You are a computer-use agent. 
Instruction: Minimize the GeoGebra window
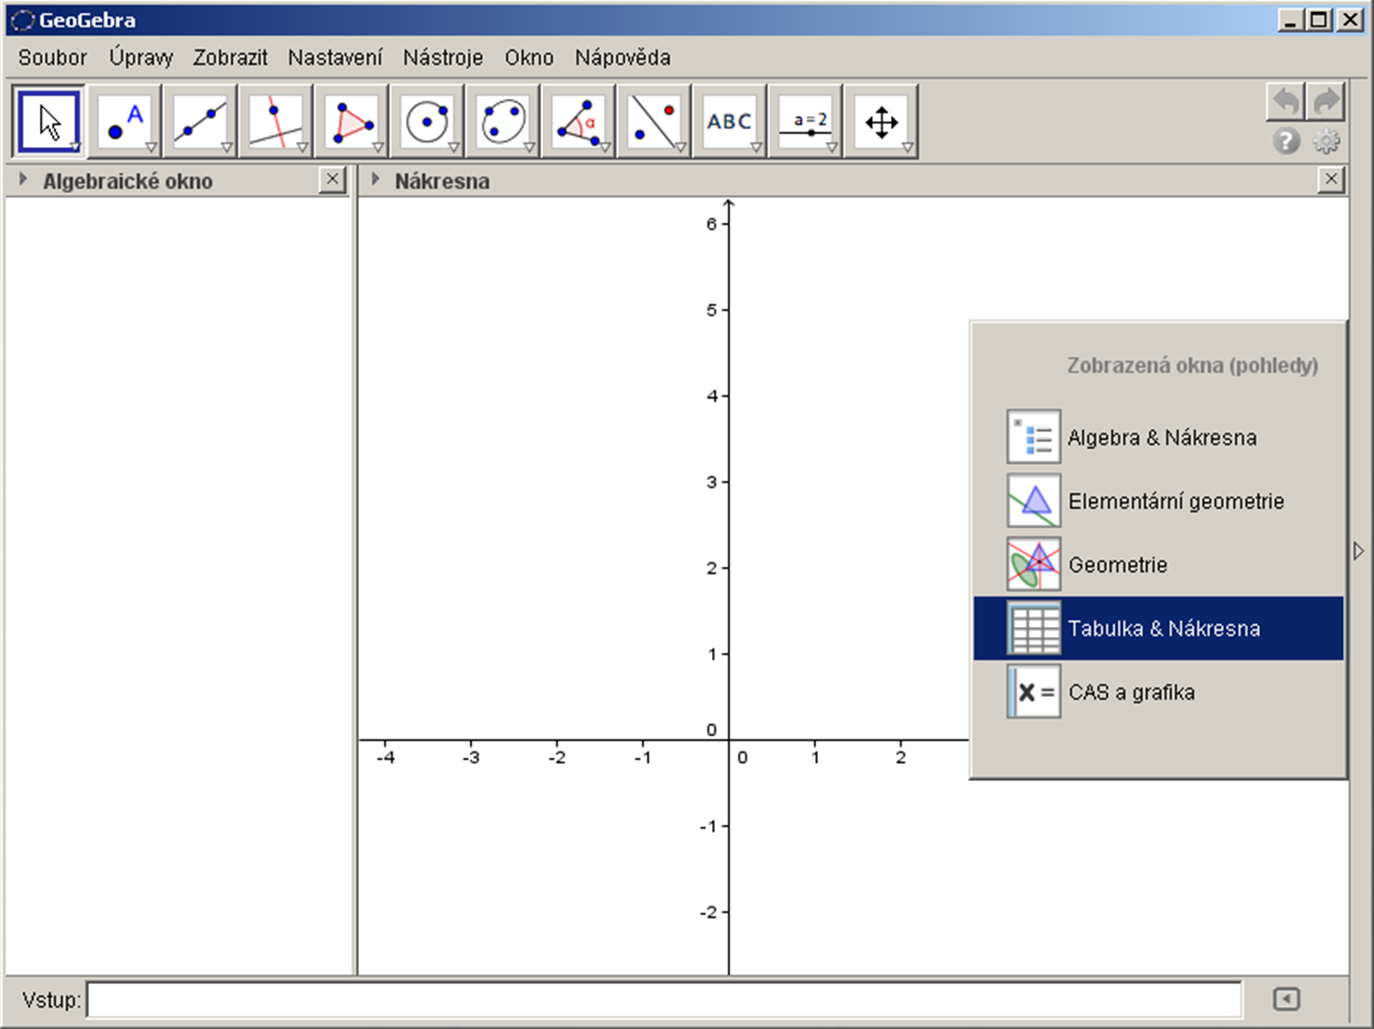[1291, 20]
